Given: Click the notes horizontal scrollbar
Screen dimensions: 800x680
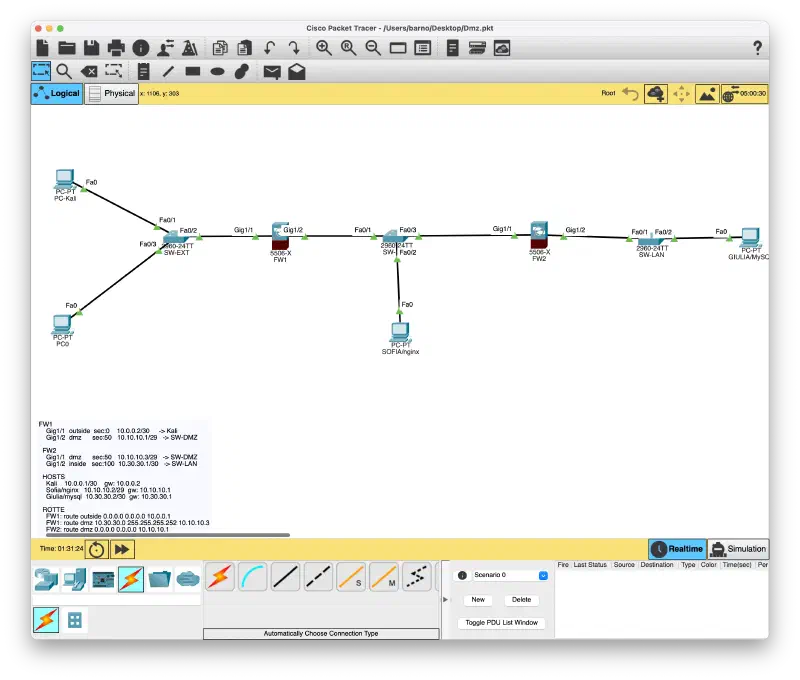Looking at the screenshot, I should [167, 535].
